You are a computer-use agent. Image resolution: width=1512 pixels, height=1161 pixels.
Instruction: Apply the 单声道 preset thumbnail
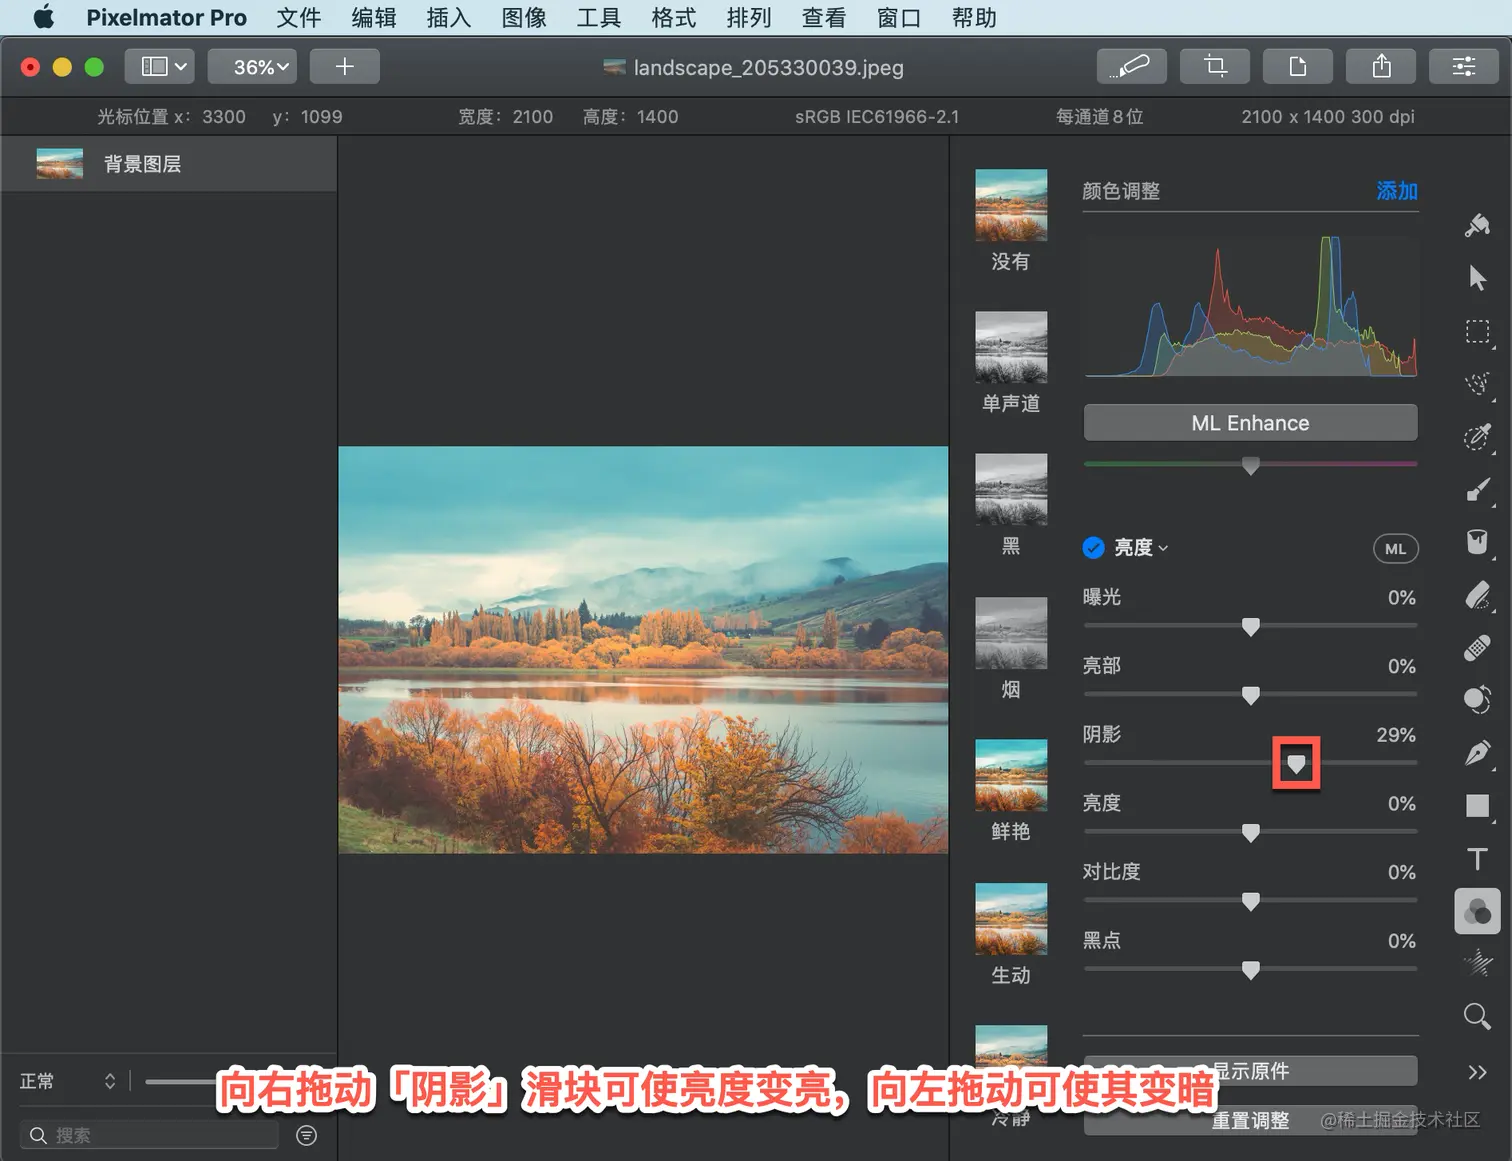[1011, 347]
